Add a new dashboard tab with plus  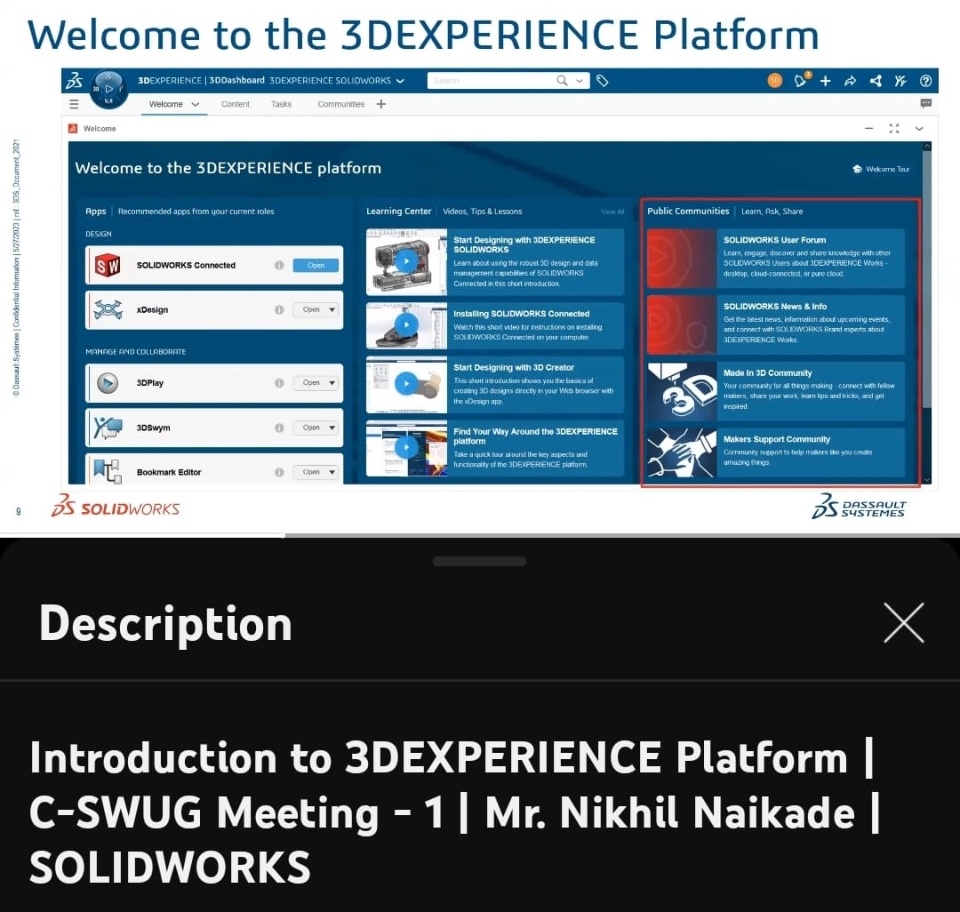381,104
